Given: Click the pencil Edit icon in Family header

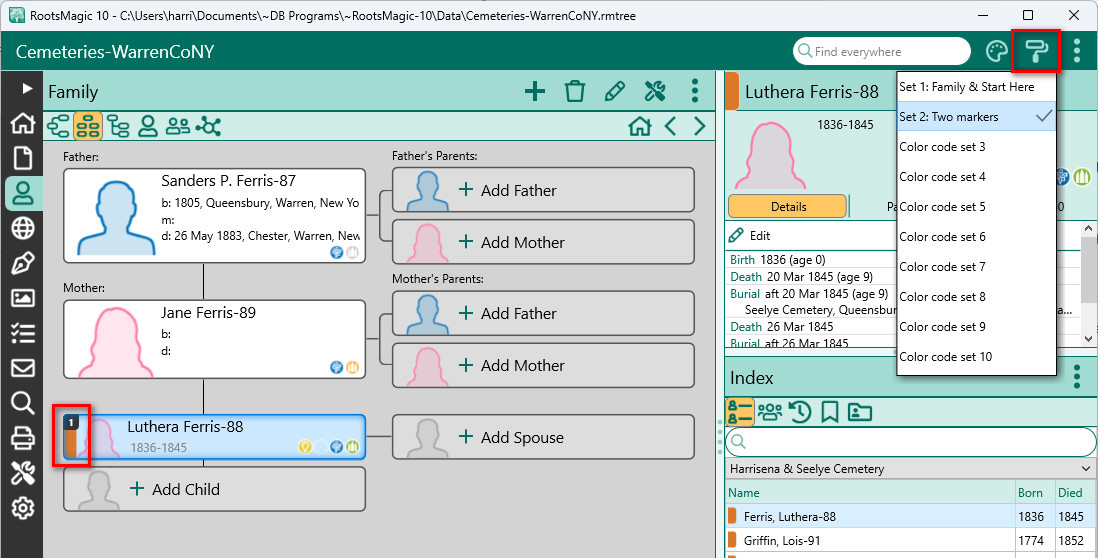Looking at the screenshot, I should point(614,91).
